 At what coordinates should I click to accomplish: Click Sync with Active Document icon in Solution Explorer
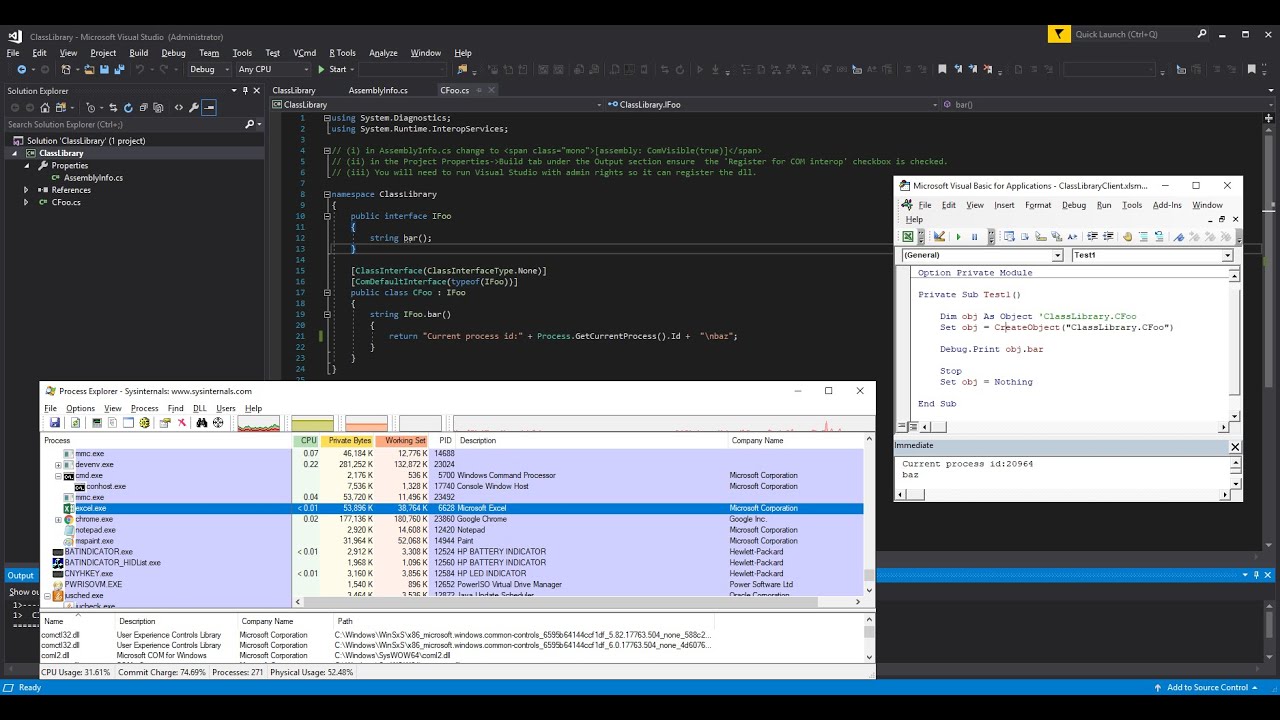pos(112,107)
